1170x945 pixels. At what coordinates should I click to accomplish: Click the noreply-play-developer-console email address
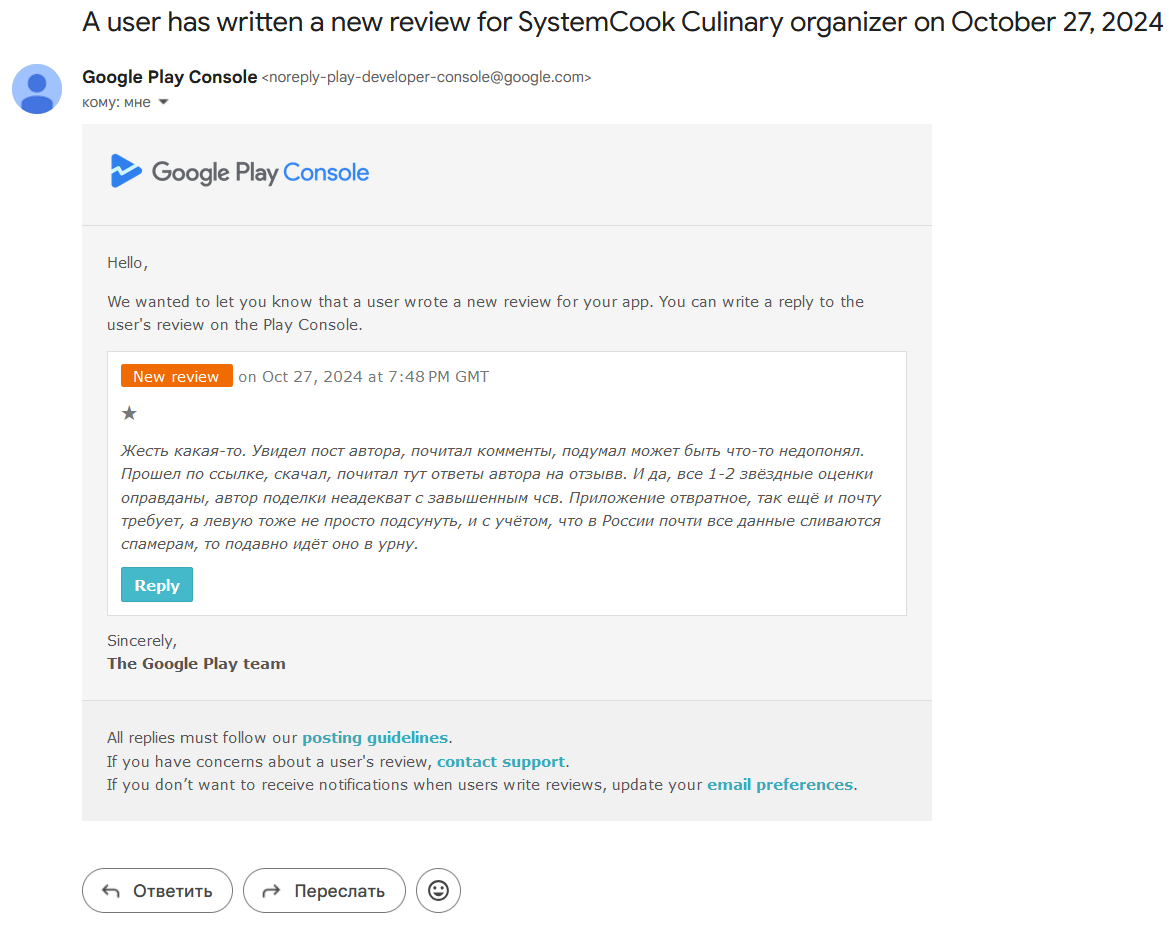coord(426,77)
